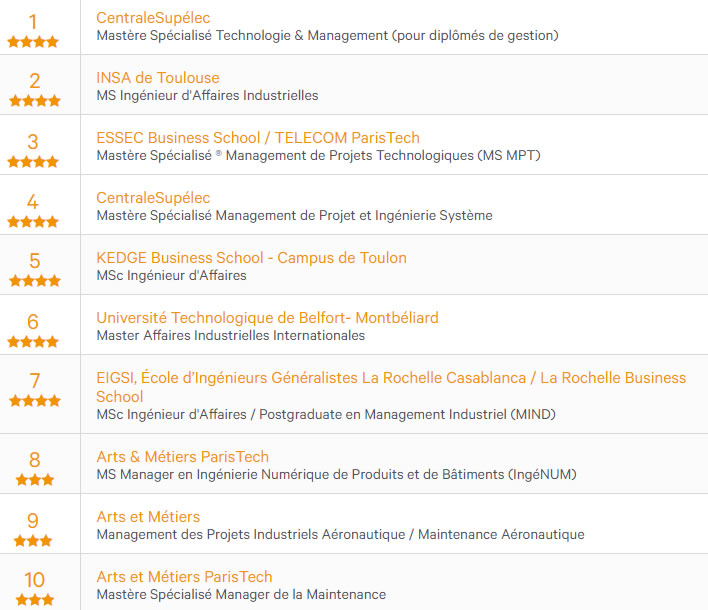708x610 pixels.
Task: Select rank number 8
Action: pyautogui.click(x=35, y=460)
